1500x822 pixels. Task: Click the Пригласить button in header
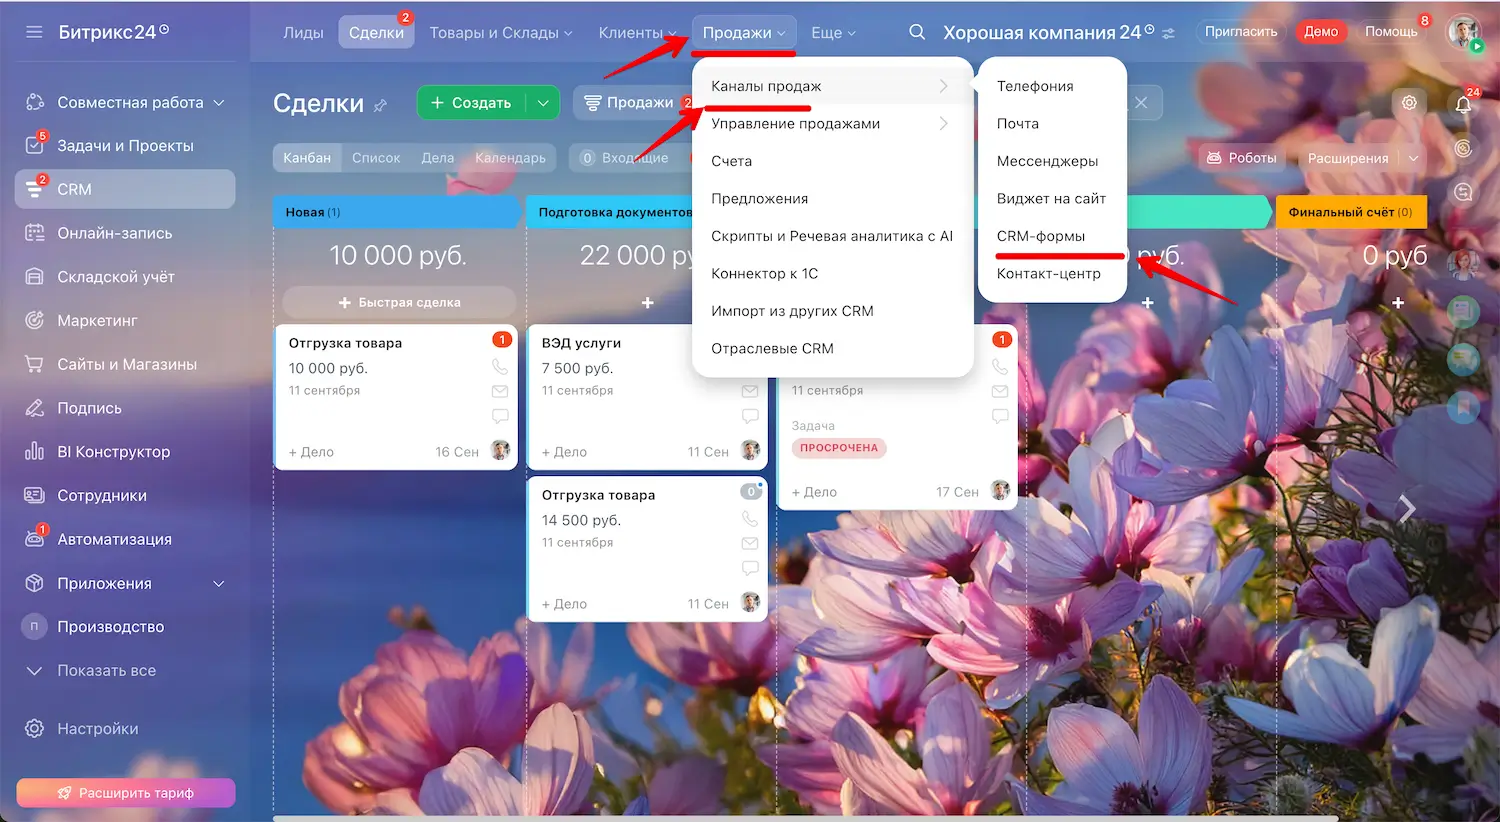point(1240,32)
